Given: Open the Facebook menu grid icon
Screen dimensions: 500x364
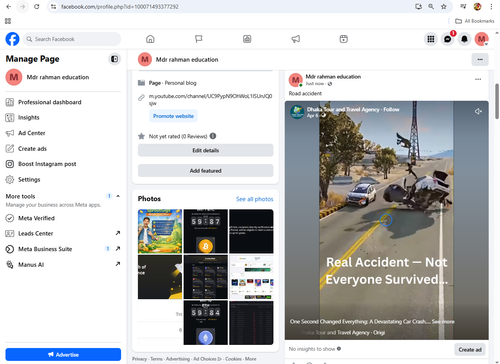Looking at the screenshot, I should click(x=431, y=39).
